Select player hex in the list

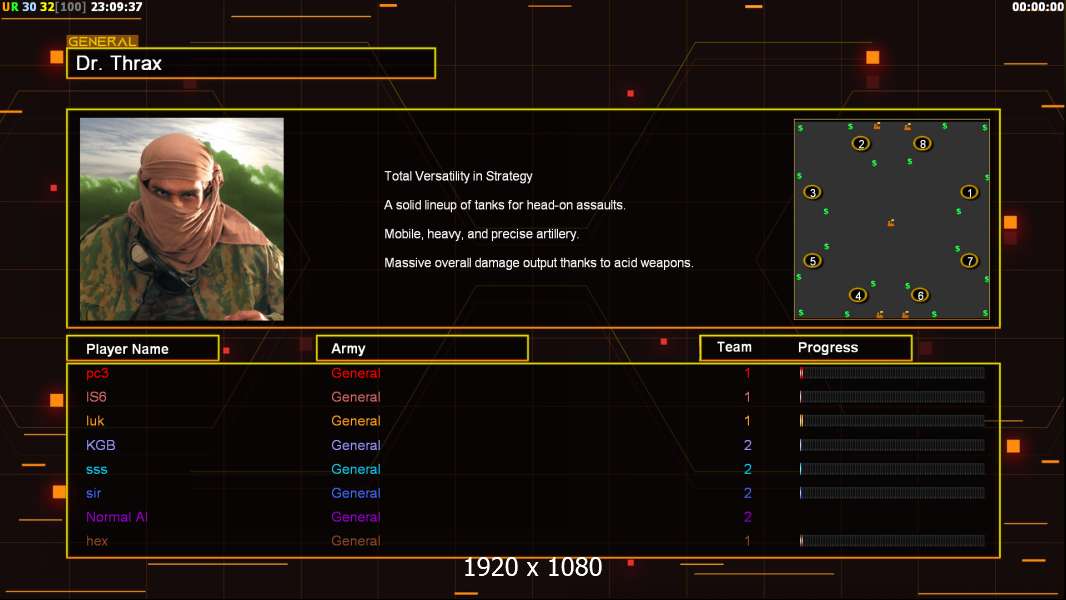97,541
